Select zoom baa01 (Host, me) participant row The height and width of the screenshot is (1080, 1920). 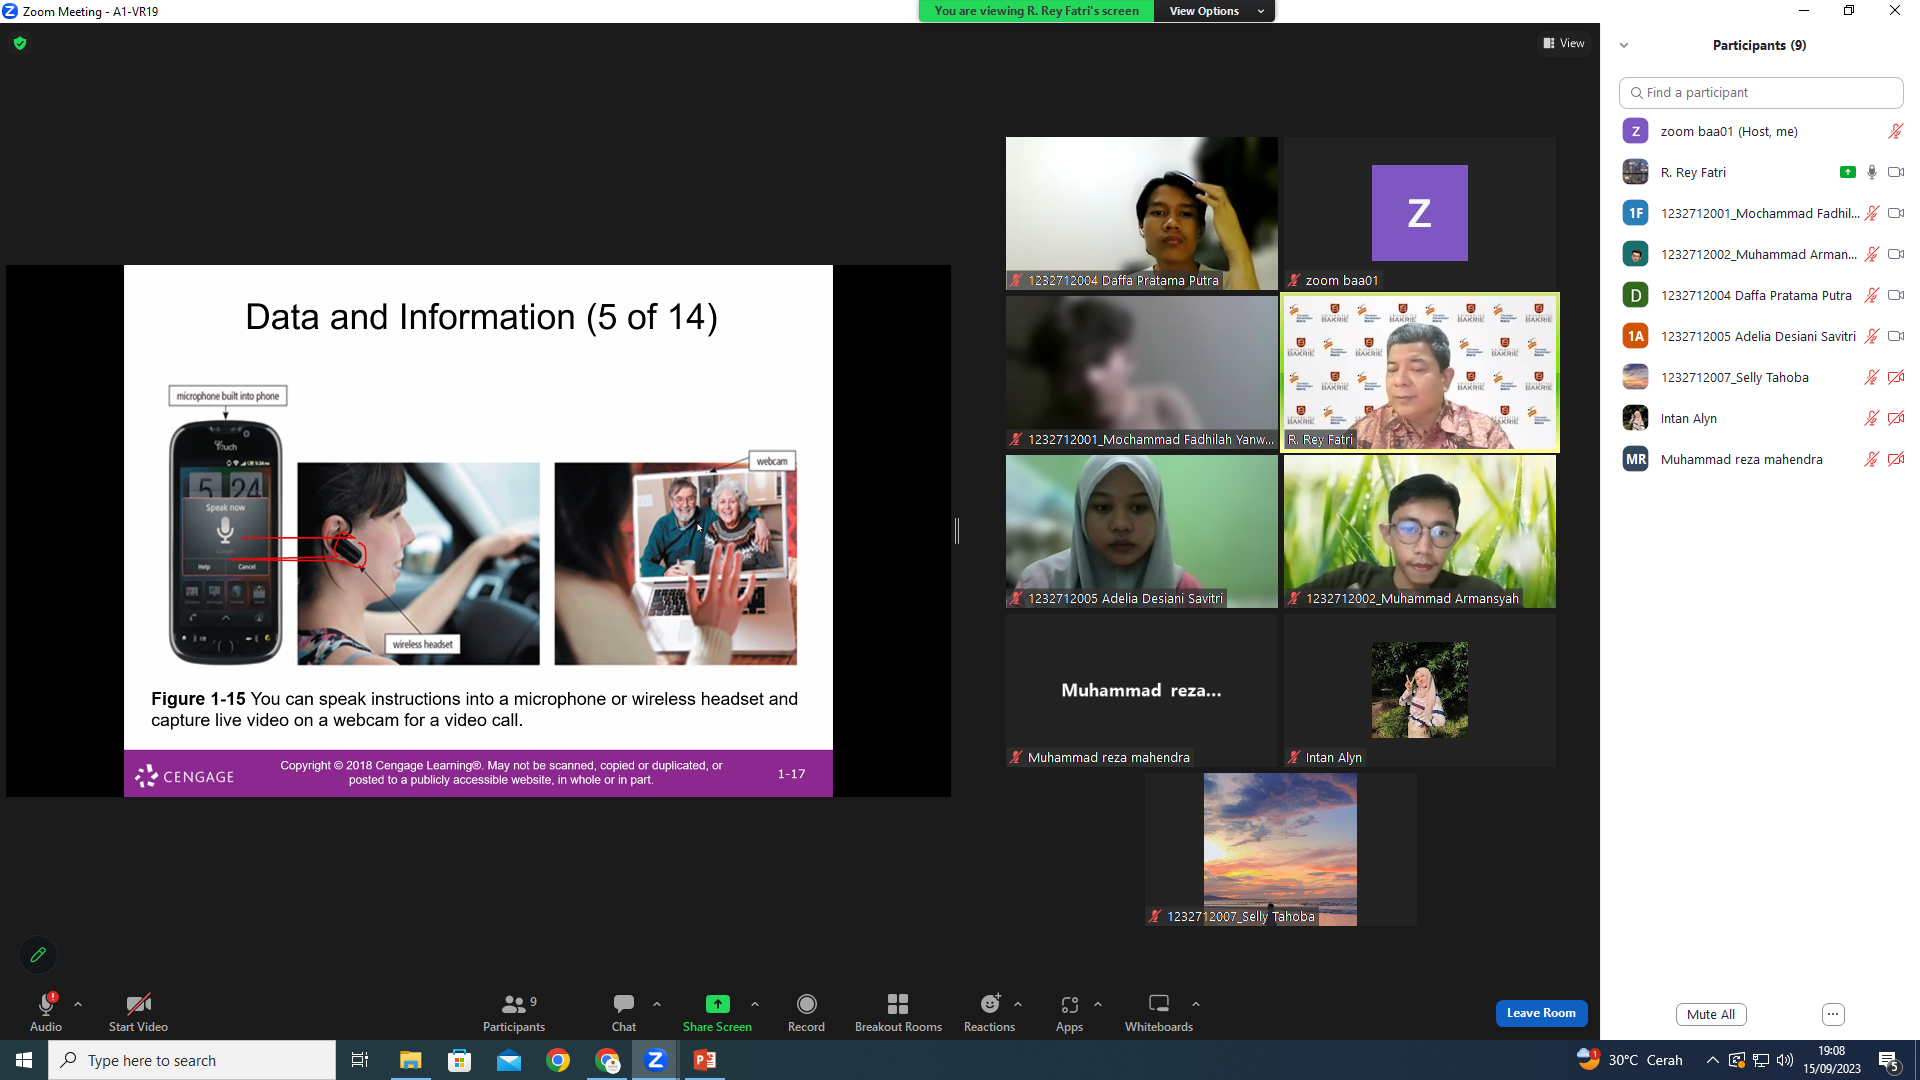(x=1761, y=132)
